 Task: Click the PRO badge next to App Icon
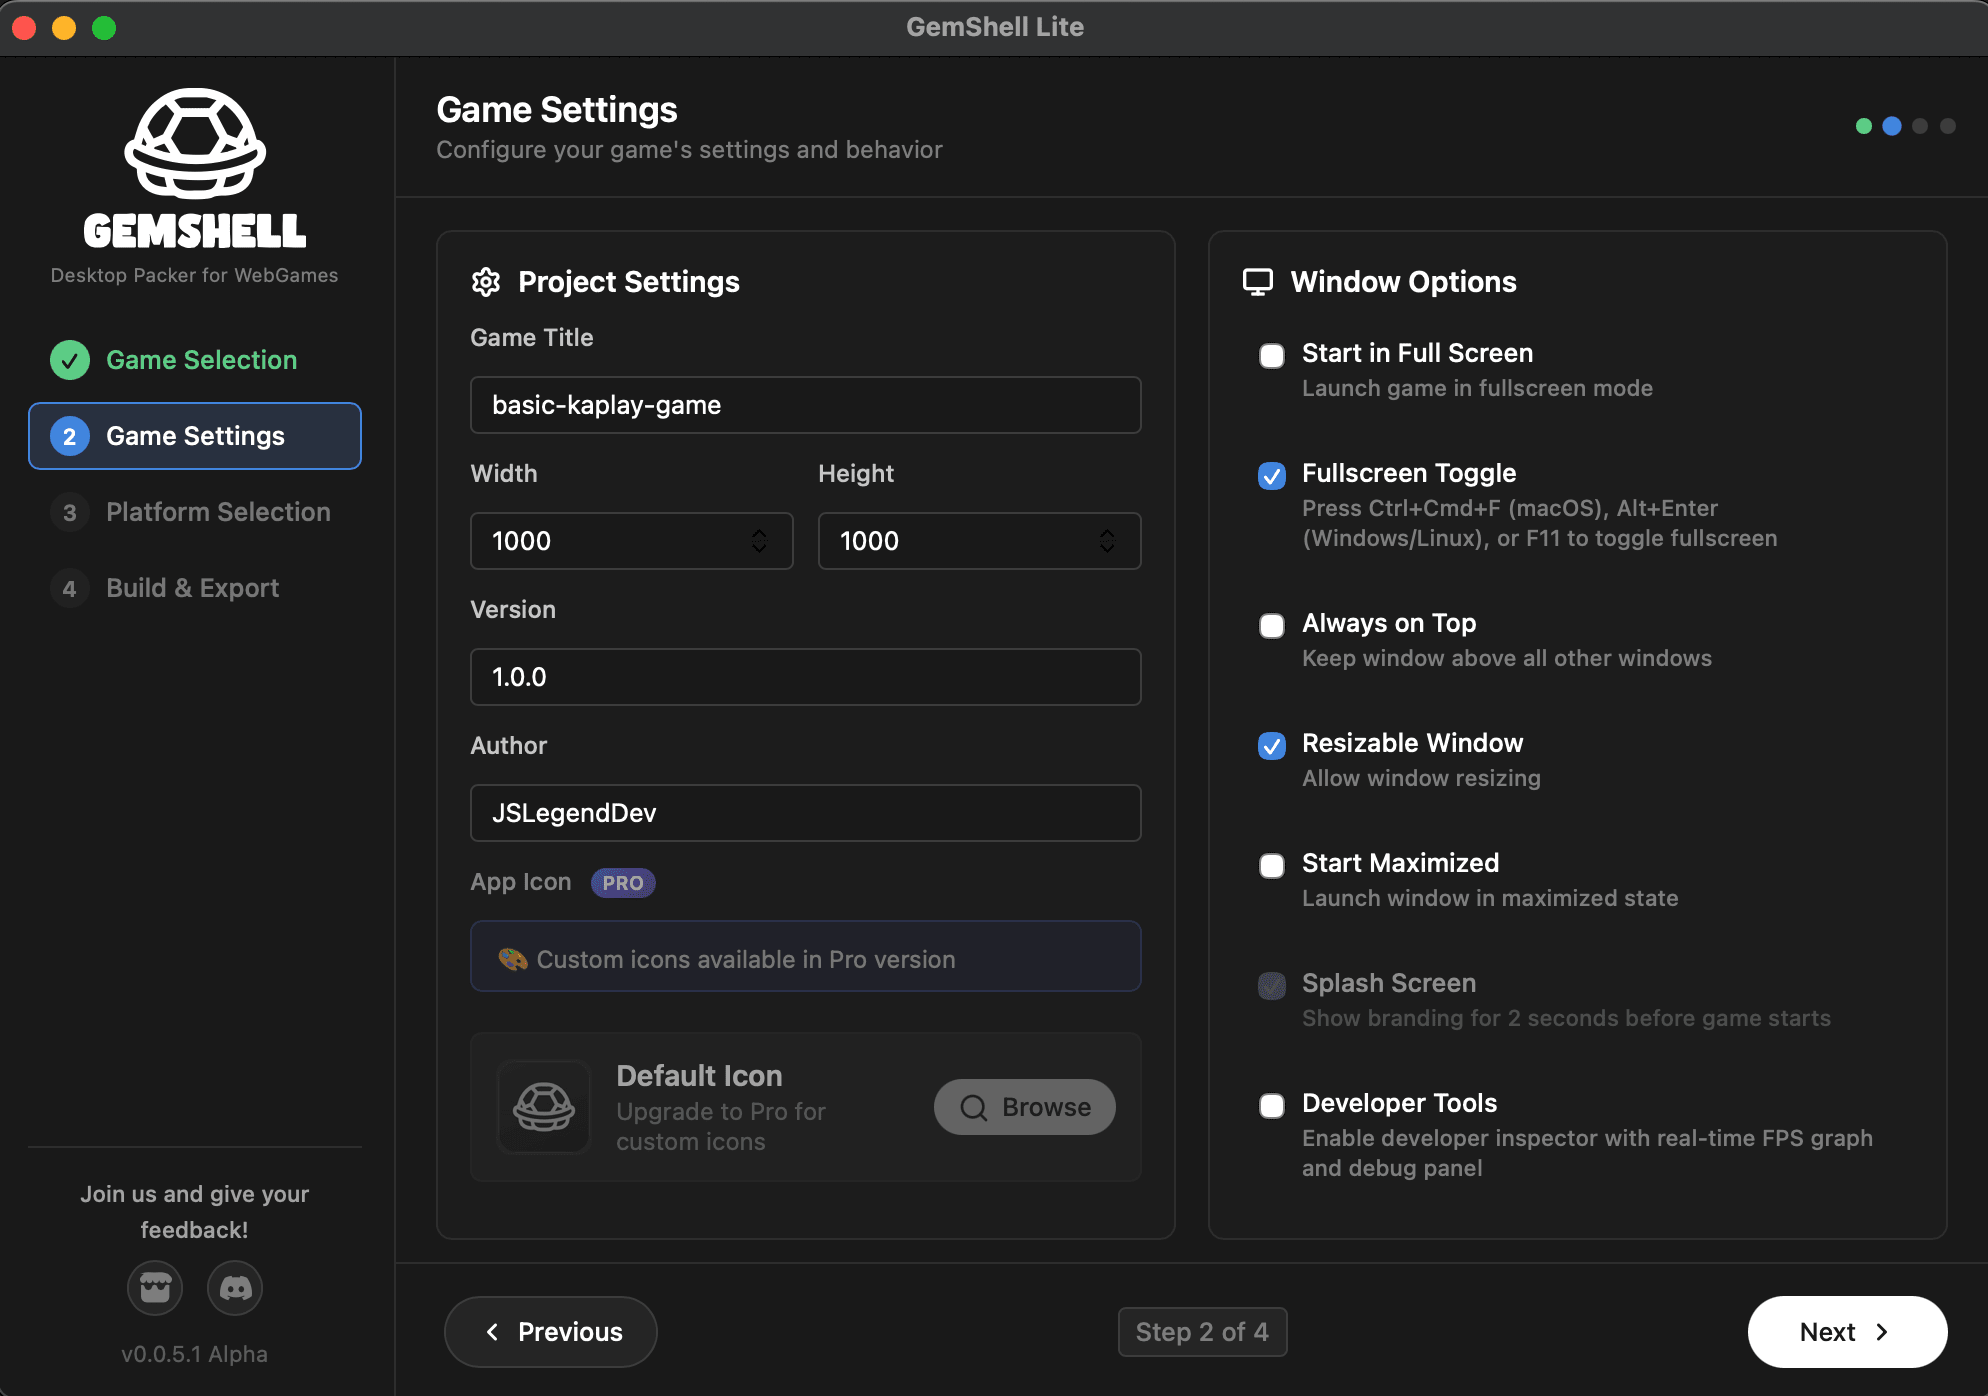point(623,883)
